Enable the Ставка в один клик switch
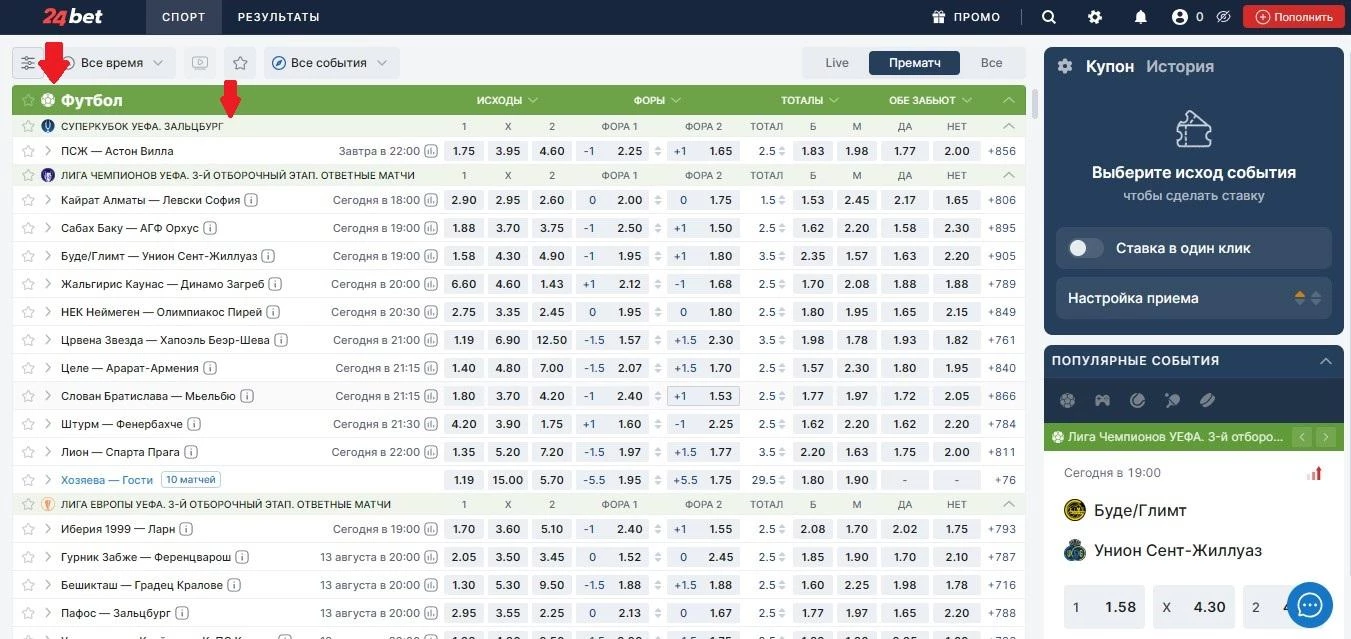The height and width of the screenshot is (639, 1351). [x=1085, y=248]
